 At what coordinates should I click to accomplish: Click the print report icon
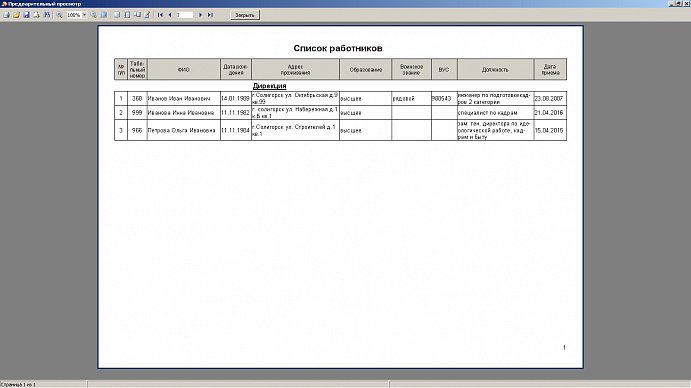(6, 15)
